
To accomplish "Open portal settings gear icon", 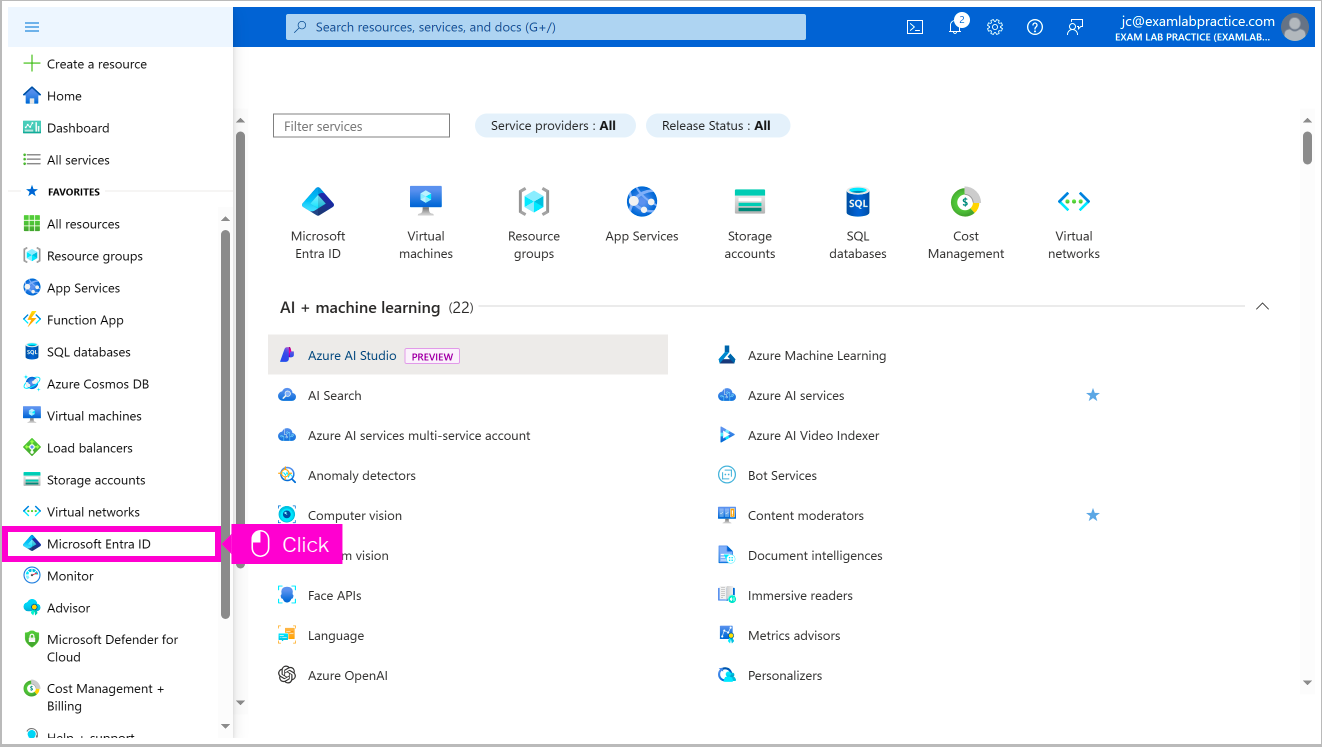I will pyautogui.click(x=995, y=27).
